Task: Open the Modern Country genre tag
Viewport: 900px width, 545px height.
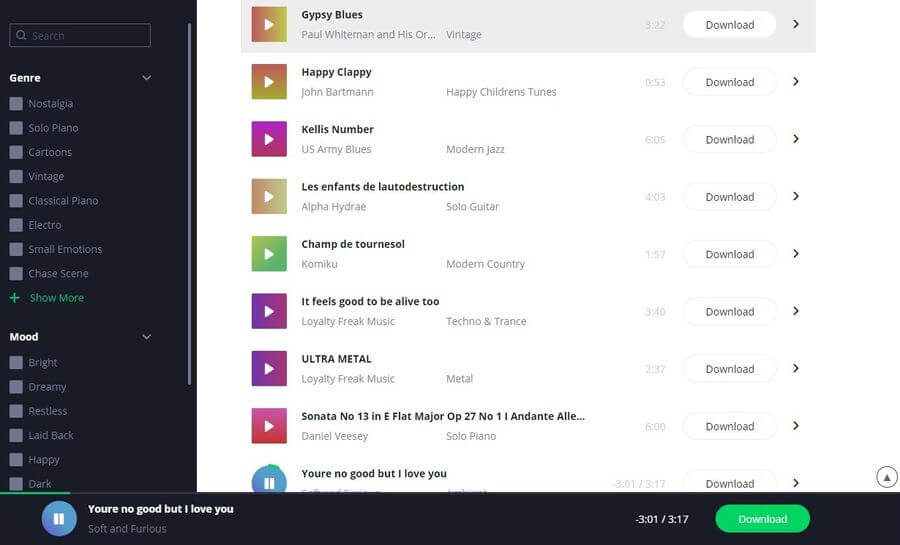Action: 486,264
